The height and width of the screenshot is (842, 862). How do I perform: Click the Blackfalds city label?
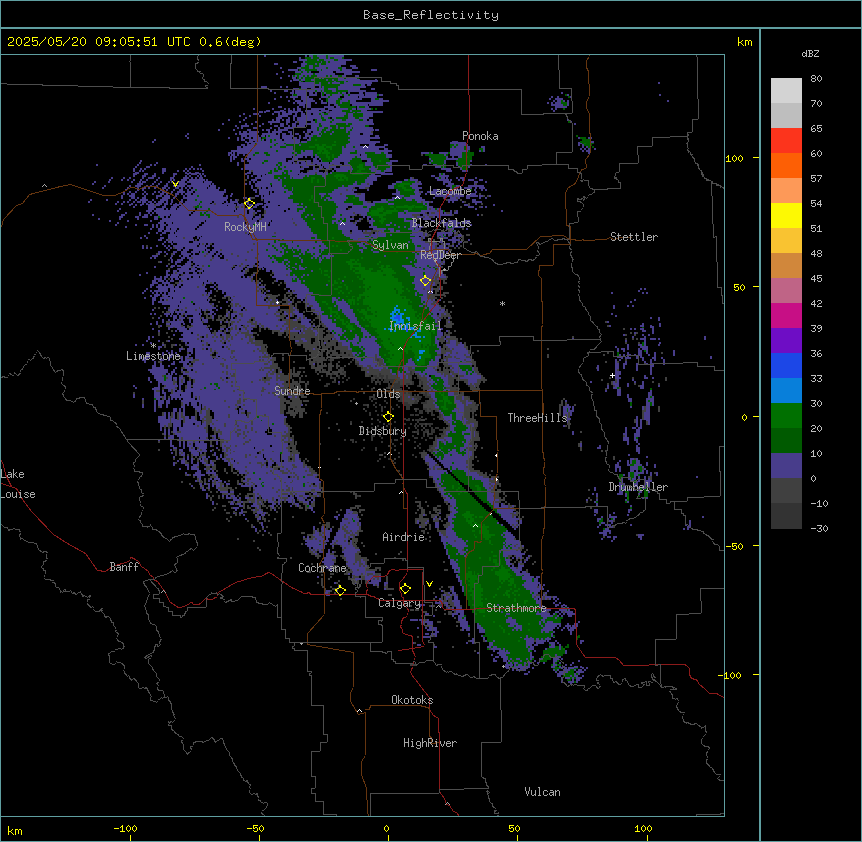point(441,223)
